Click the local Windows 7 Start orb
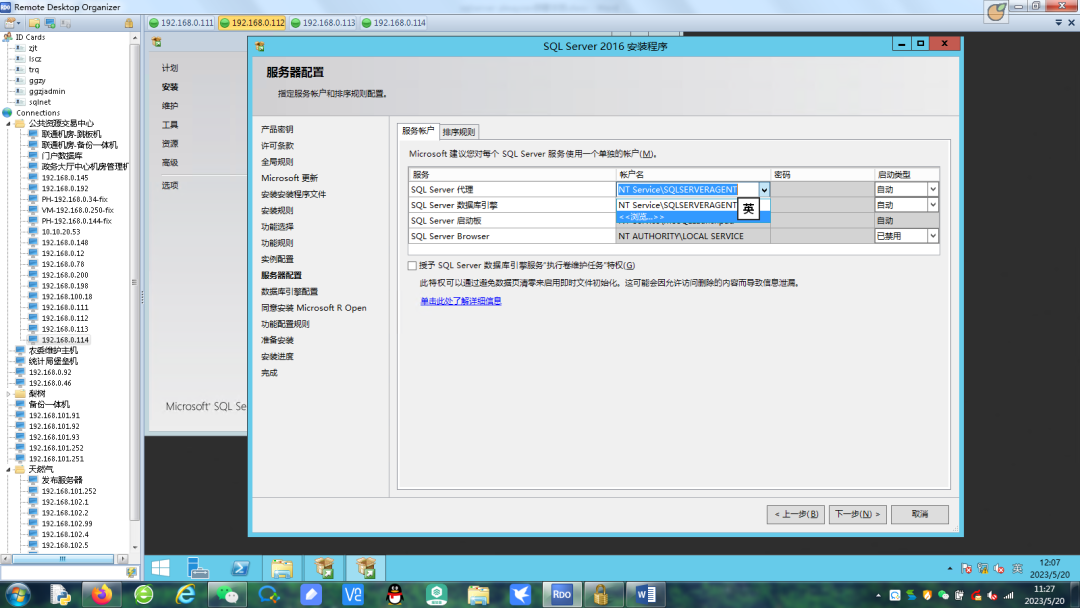 point(18,594)
